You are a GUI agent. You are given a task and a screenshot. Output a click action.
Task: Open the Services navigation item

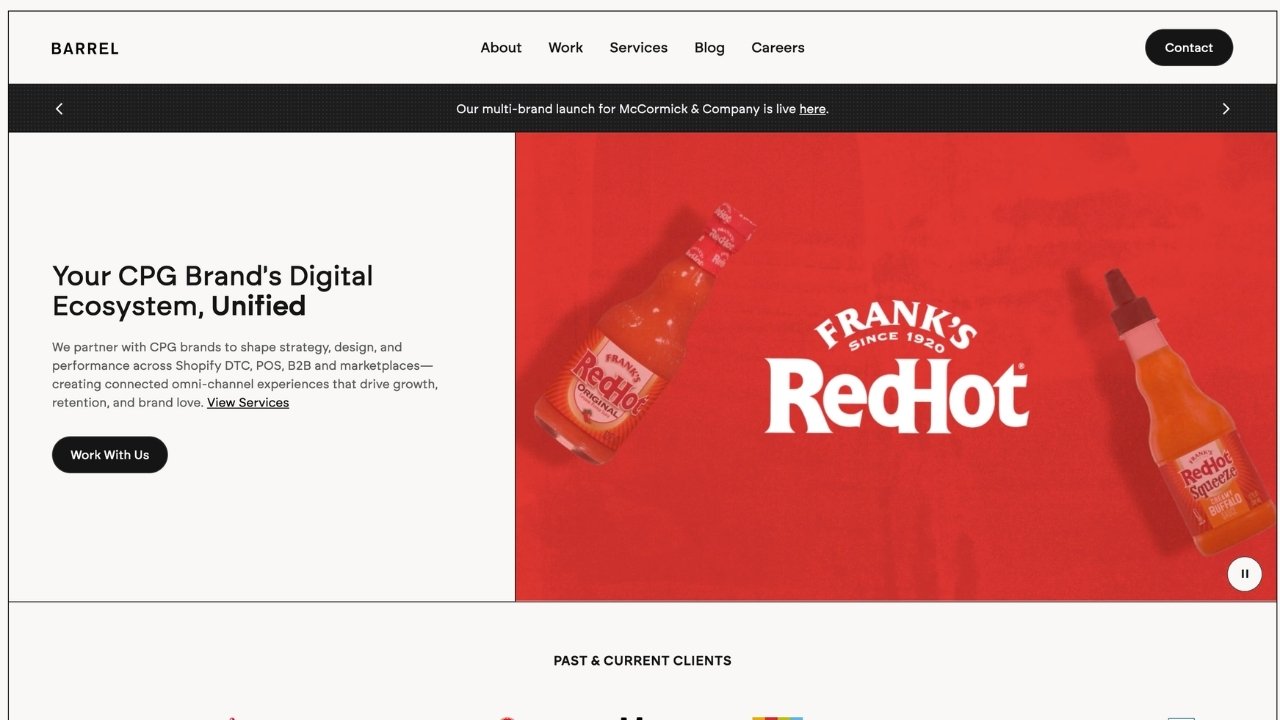[638, 48]
